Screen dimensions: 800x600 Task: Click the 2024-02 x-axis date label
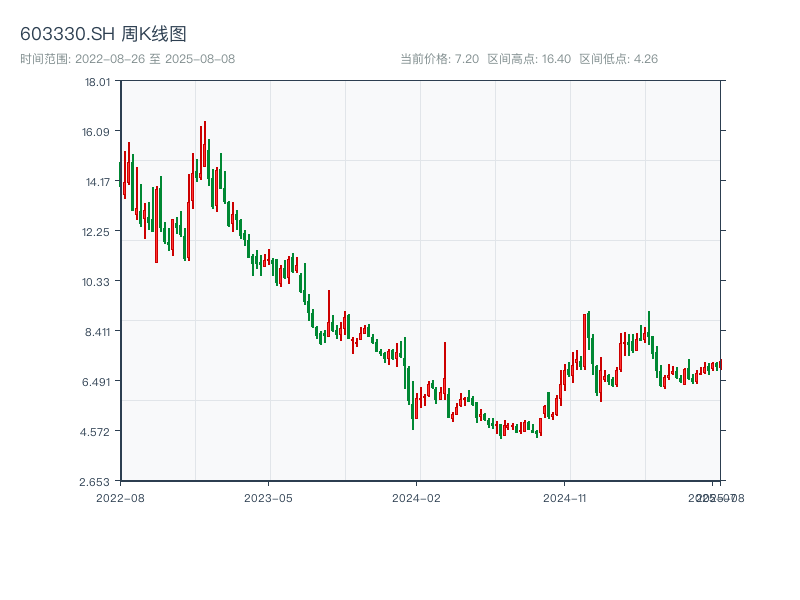[416, 497]
